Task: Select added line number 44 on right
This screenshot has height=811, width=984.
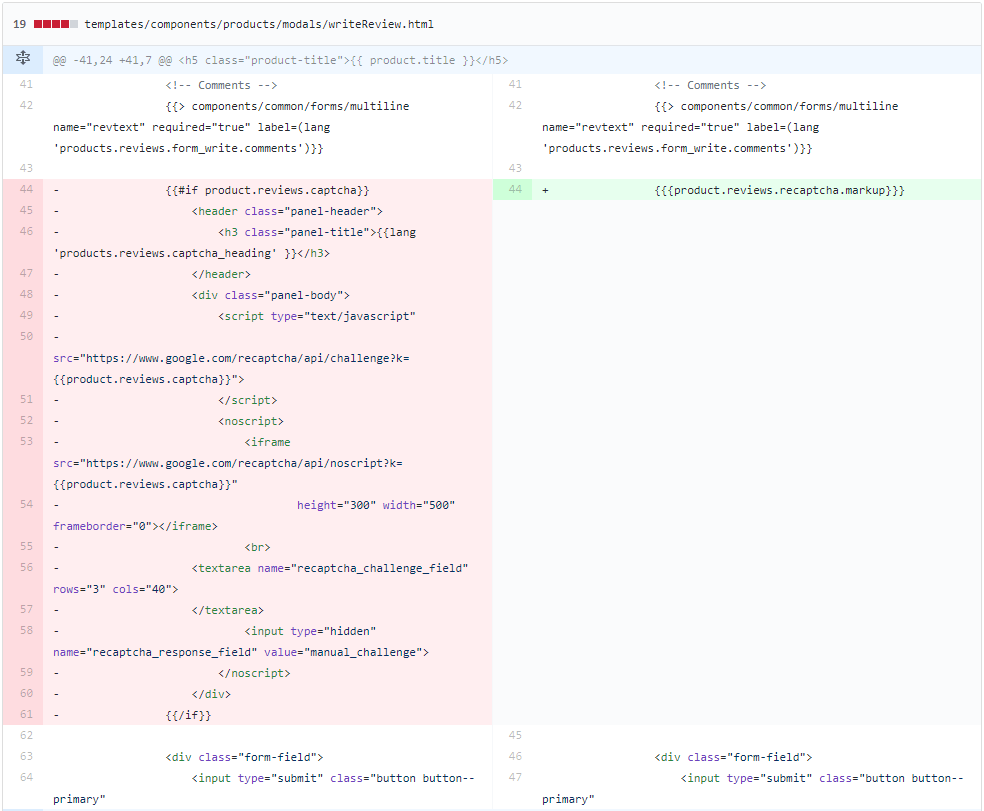Action: [515, 190]
